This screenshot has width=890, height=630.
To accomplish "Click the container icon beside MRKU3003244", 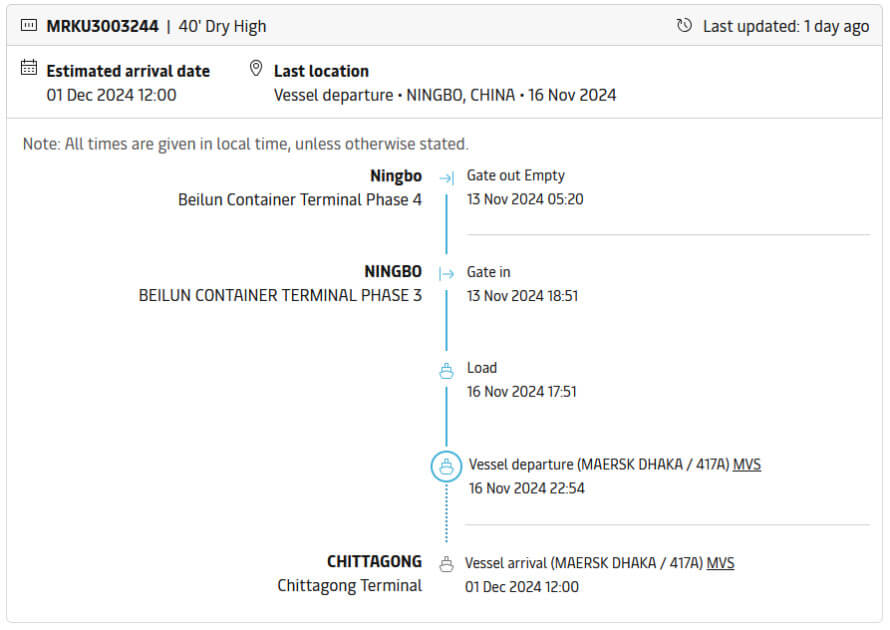I will (29, 26).
